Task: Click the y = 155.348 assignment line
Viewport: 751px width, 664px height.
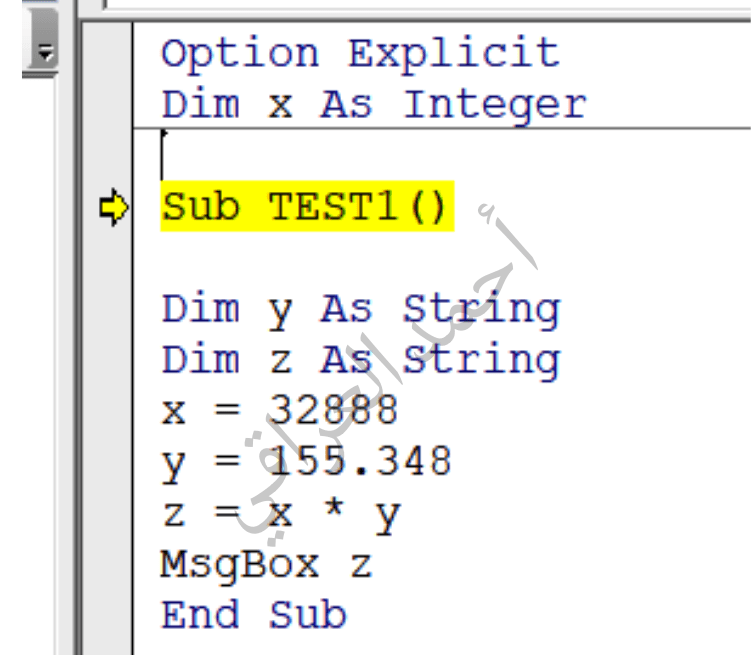Action: pyautogui.click(x=306, y=463)
